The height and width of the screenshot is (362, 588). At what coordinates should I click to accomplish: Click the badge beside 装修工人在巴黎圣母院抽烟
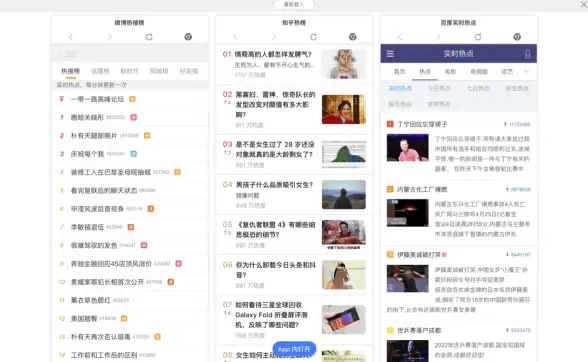[x=177, y=172]
